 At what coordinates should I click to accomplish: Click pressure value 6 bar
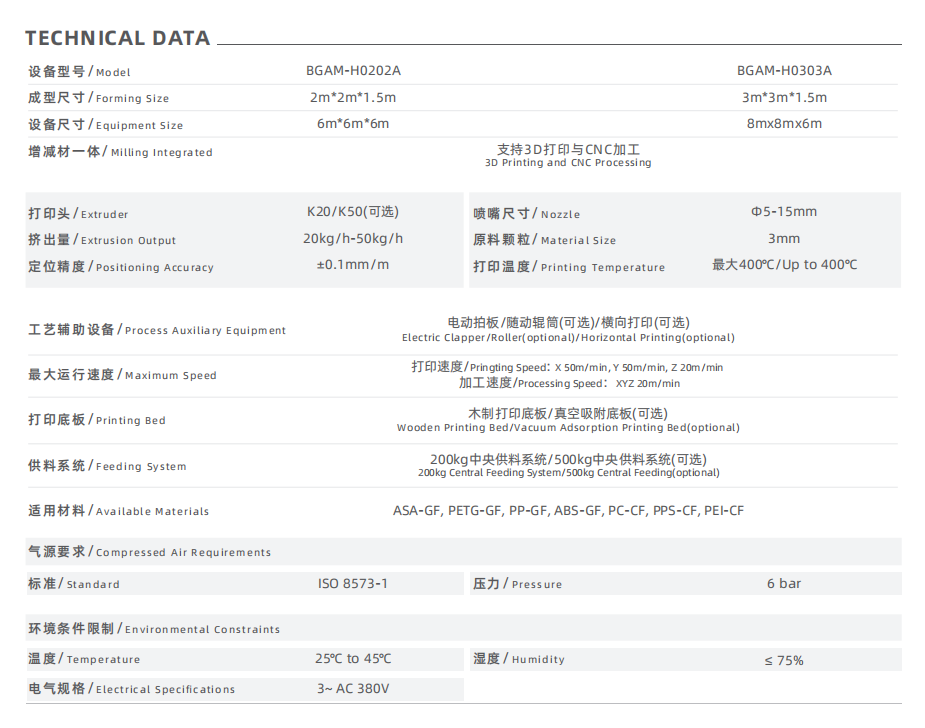[784, 583]
